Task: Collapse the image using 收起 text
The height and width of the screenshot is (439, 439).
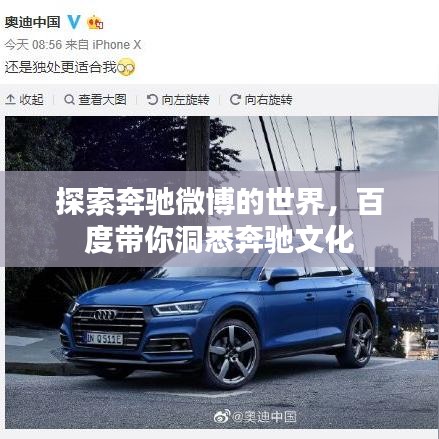Action: 31,100
